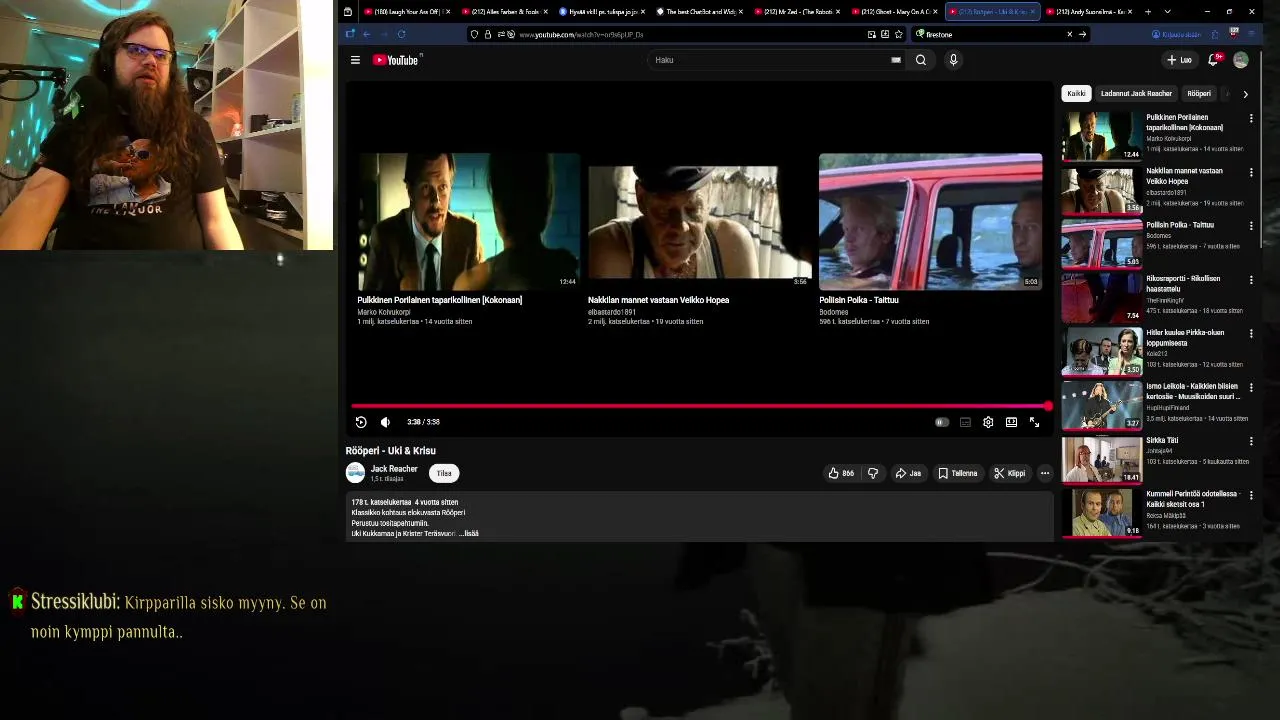1280x720 pixels.
Task: Open the on-screen keyboard icon in search box
Action: (896, 60)
